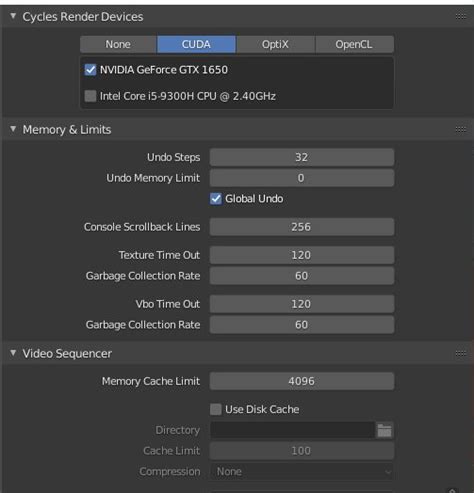474x493 pixels.
Task: Choose the None render device option
Action: click(118, 44)
